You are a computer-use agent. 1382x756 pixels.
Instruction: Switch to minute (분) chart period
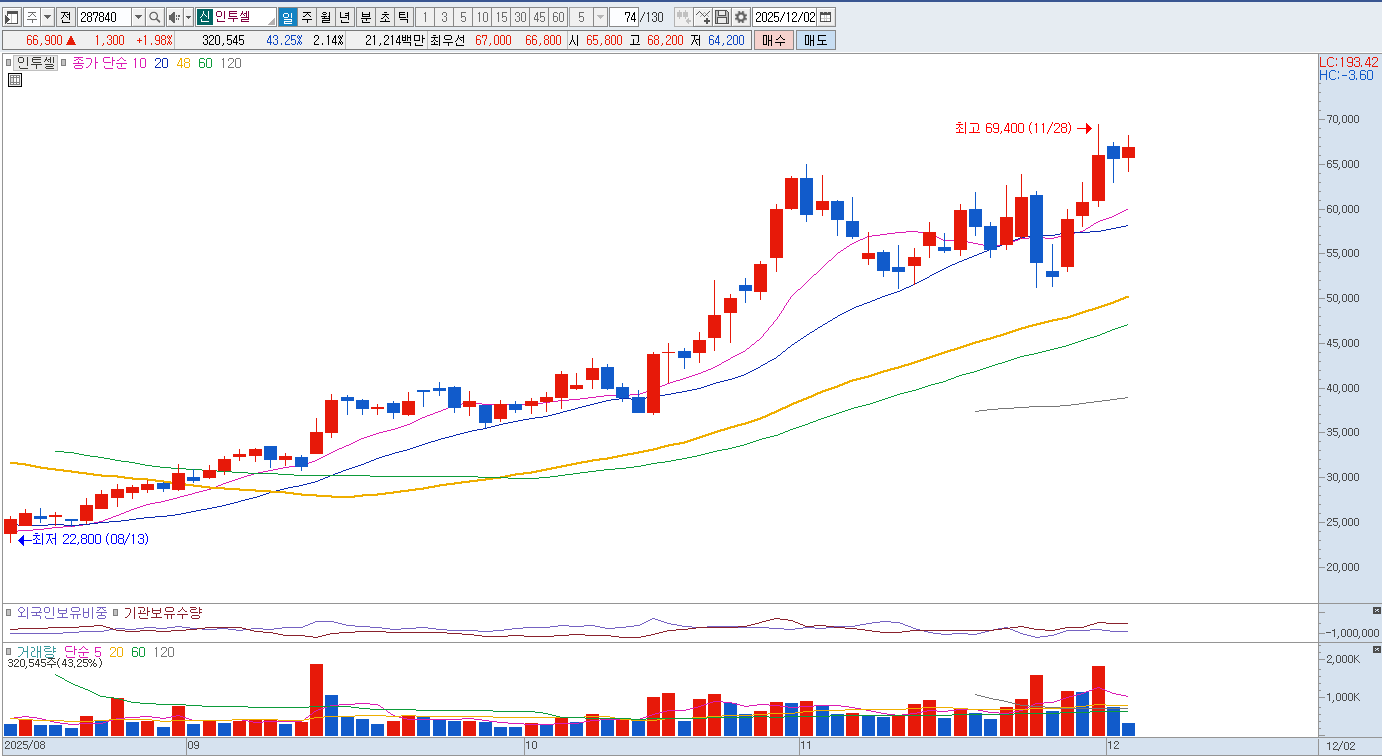click(365, 17)
